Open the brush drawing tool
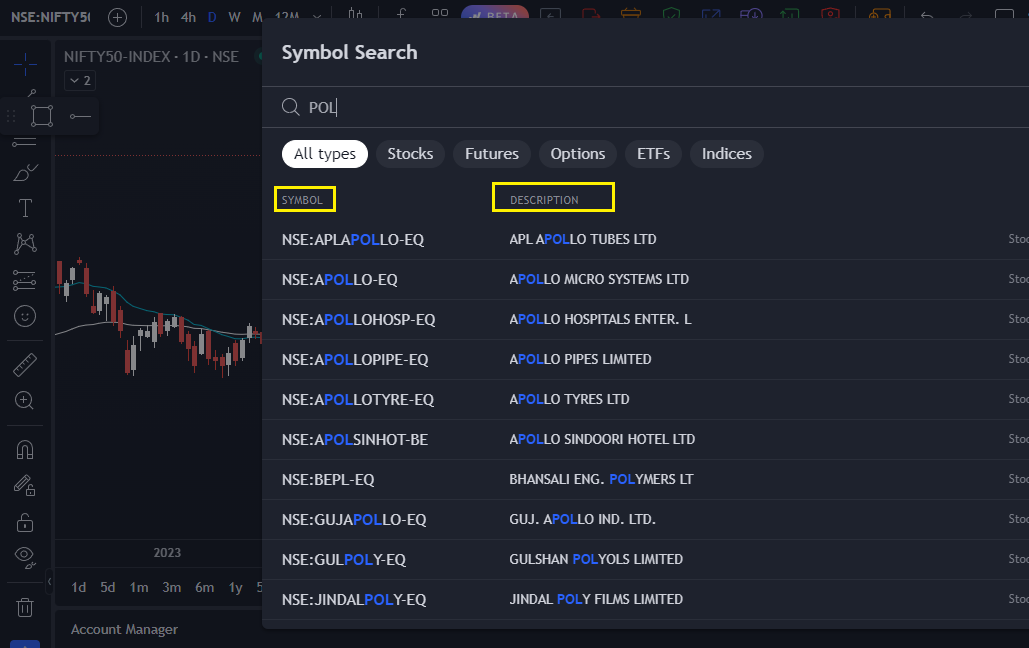The image size is (1029, 648). point(25,173)
